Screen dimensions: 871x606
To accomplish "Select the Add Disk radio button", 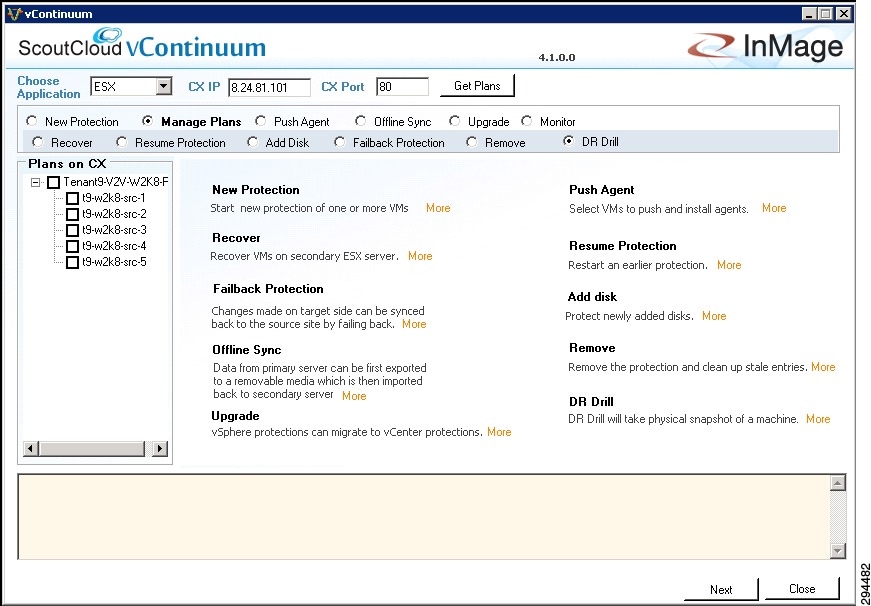I will (253, 142).
